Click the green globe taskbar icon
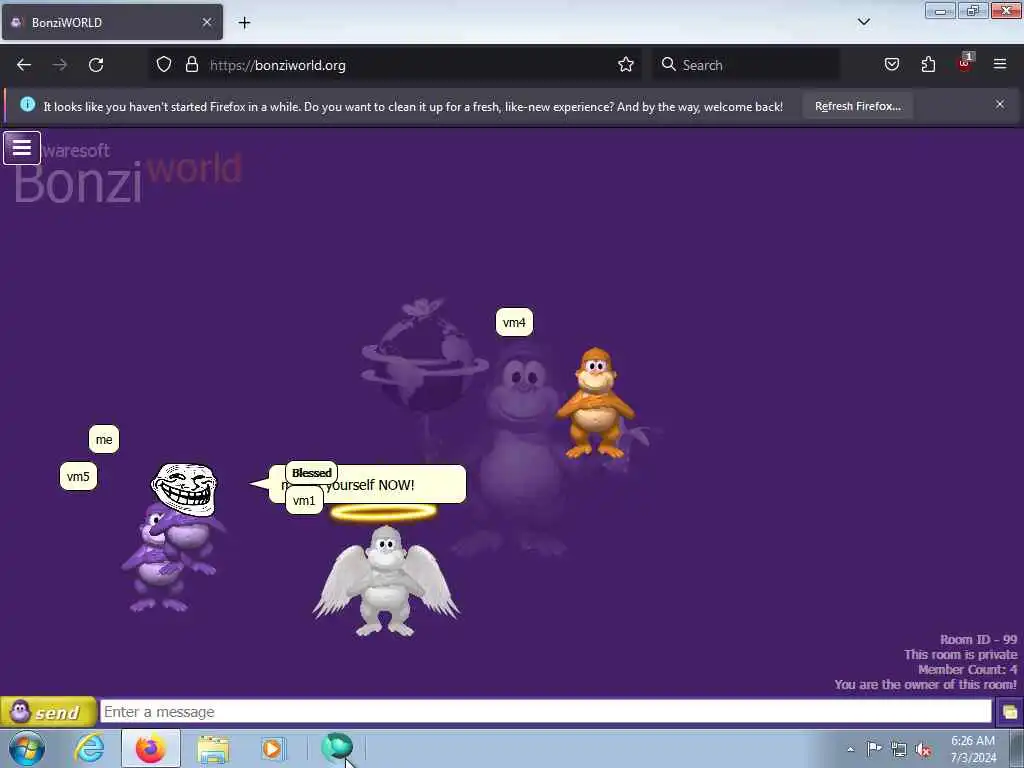 (x=337, y=747)
